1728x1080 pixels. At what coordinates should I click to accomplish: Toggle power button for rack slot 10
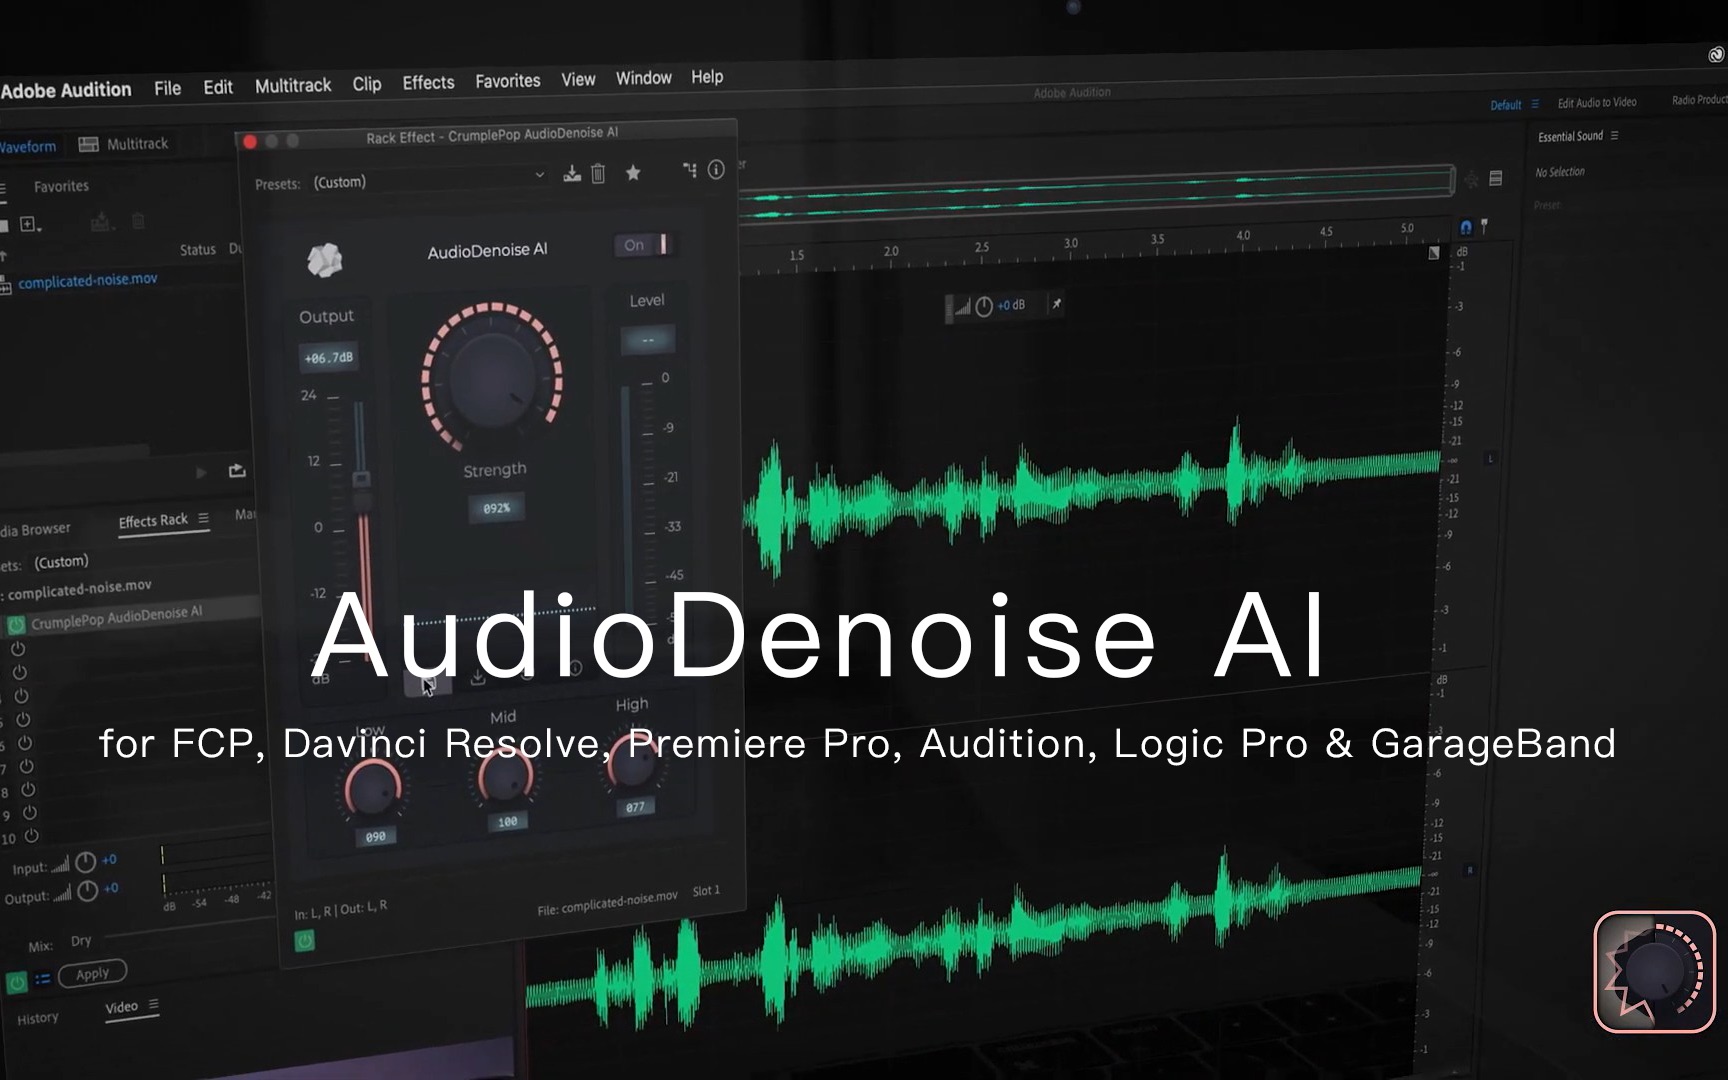(31, 836)
